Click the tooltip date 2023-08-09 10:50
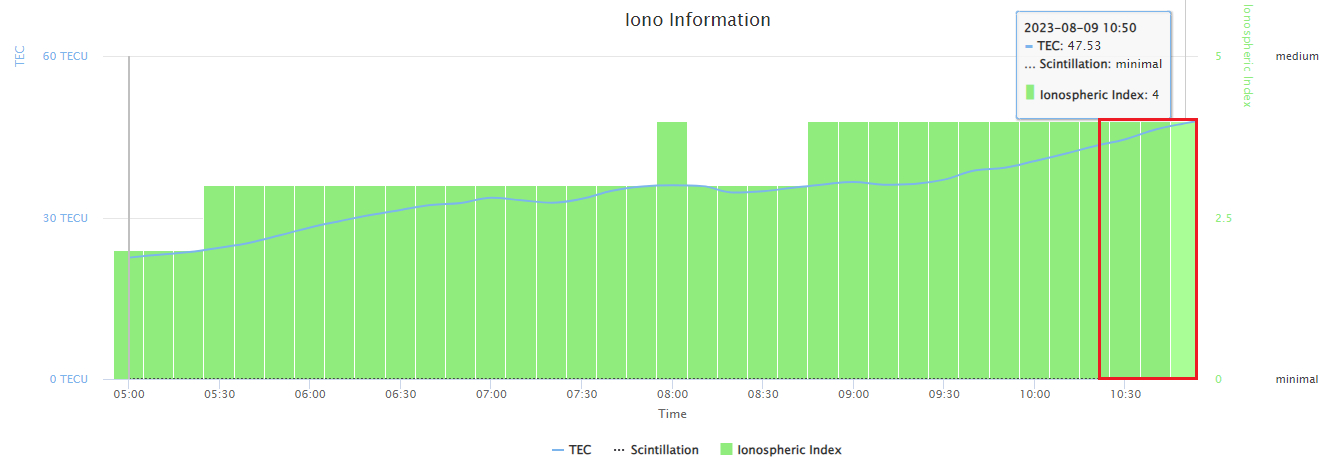 [1080, 27]
